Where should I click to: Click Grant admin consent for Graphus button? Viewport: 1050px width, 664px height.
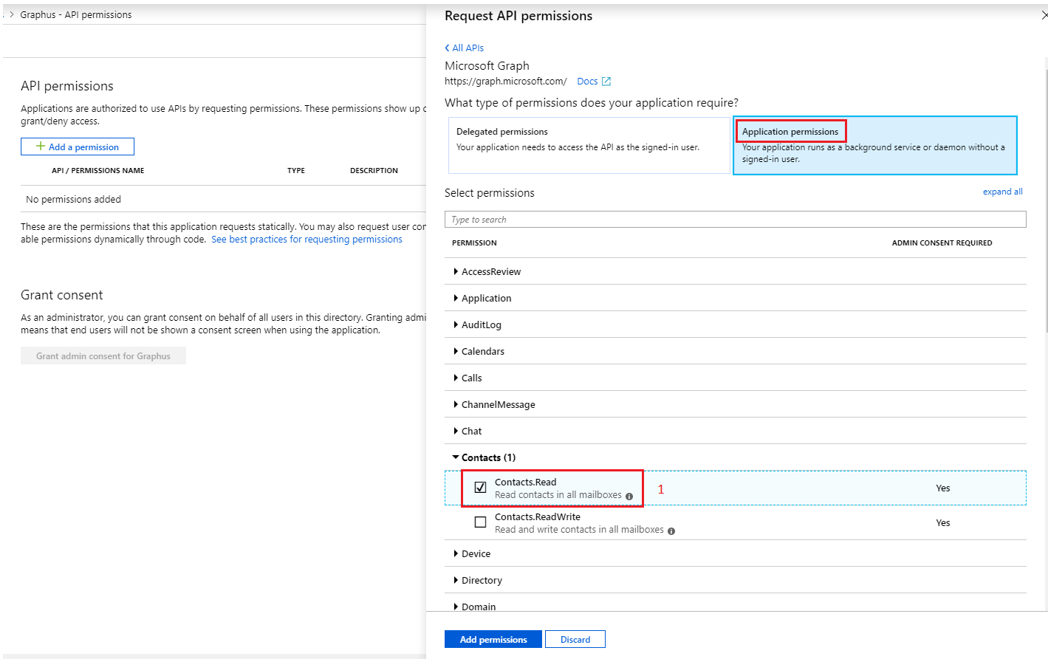pyautogui.click(x=103, y=356)
